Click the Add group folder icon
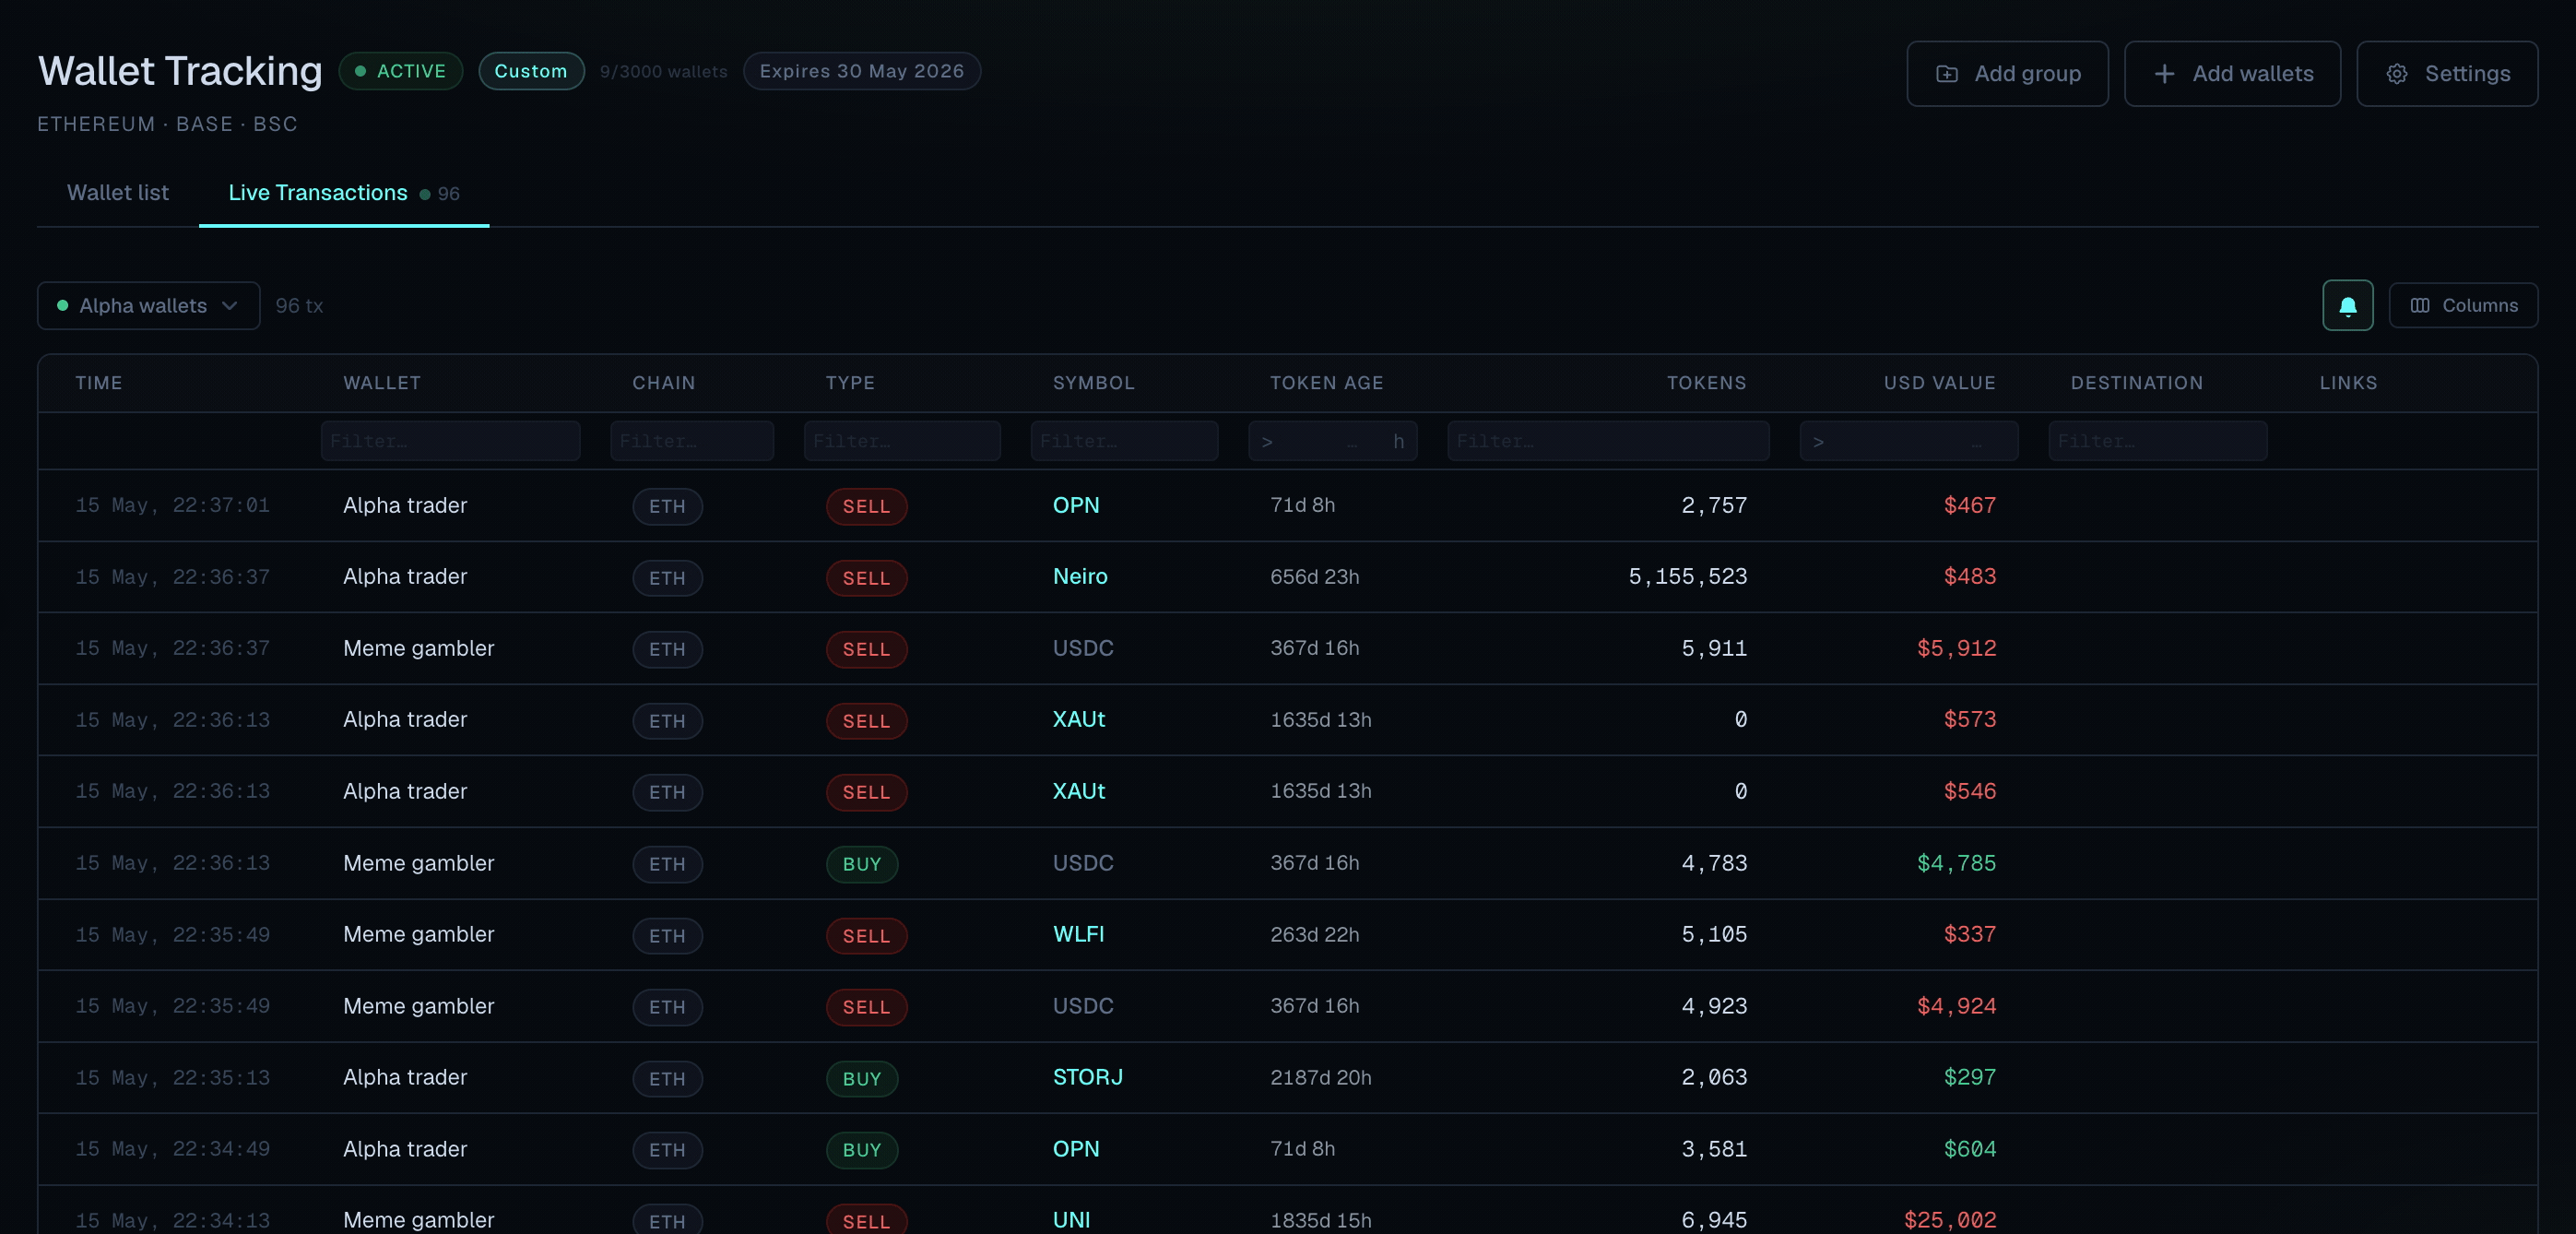Image resolution: width=2576 pixels, height=1234 pixels. click(1946, 74)
